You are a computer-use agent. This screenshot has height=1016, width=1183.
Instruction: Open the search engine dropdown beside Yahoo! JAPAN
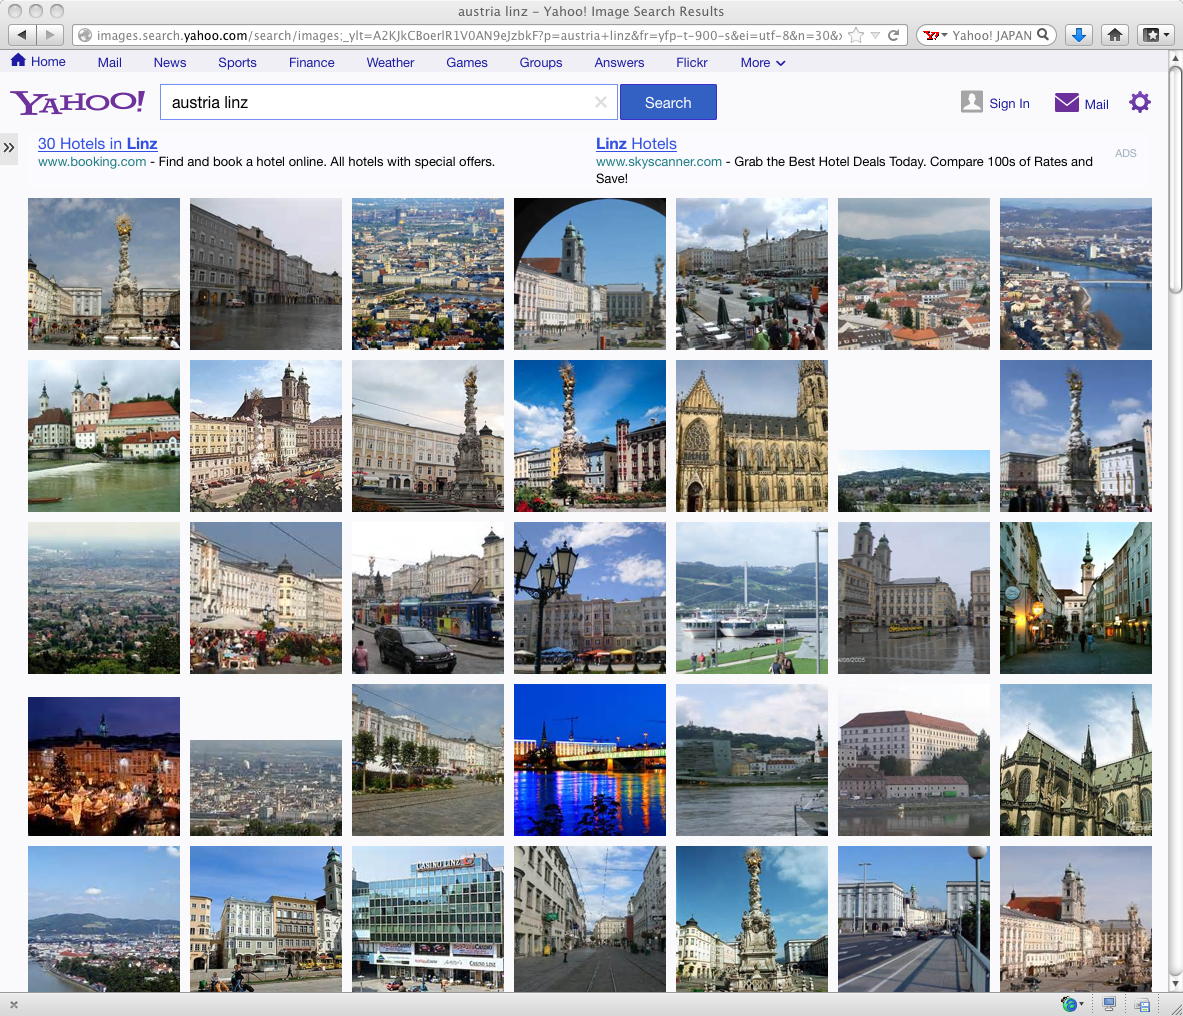(935, 35)
